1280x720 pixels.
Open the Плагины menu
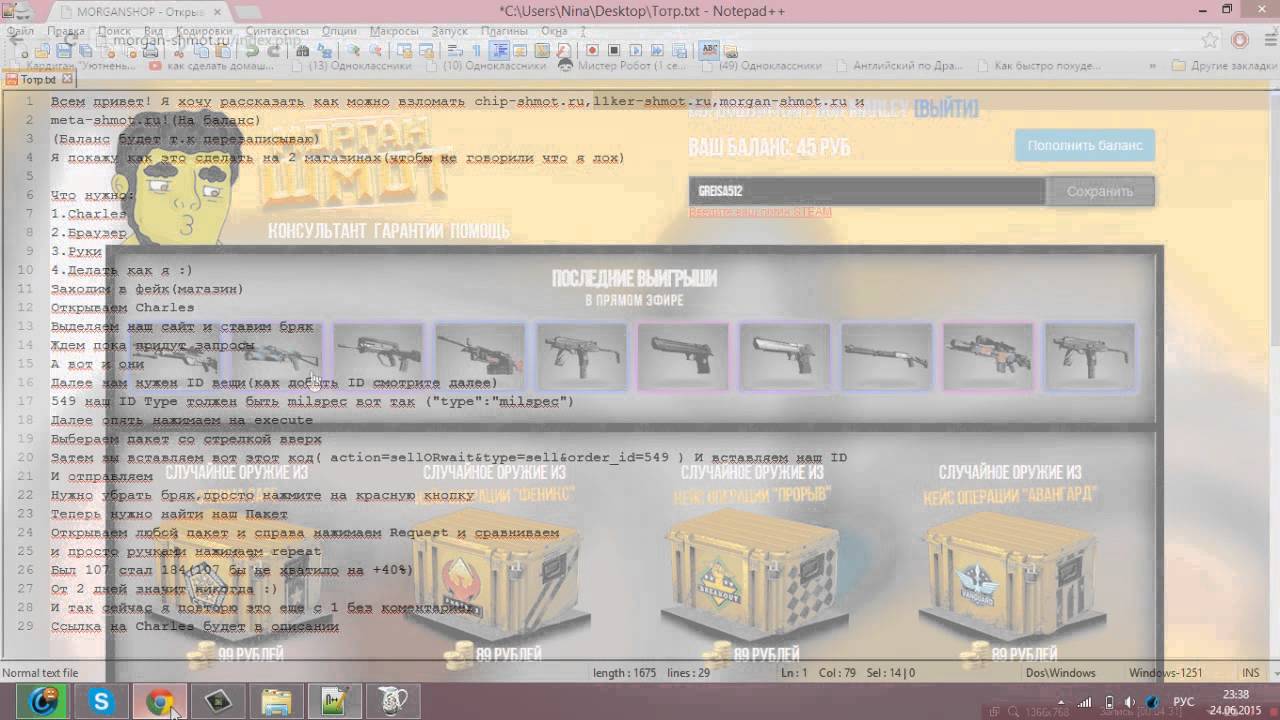[x=504, y=31]
